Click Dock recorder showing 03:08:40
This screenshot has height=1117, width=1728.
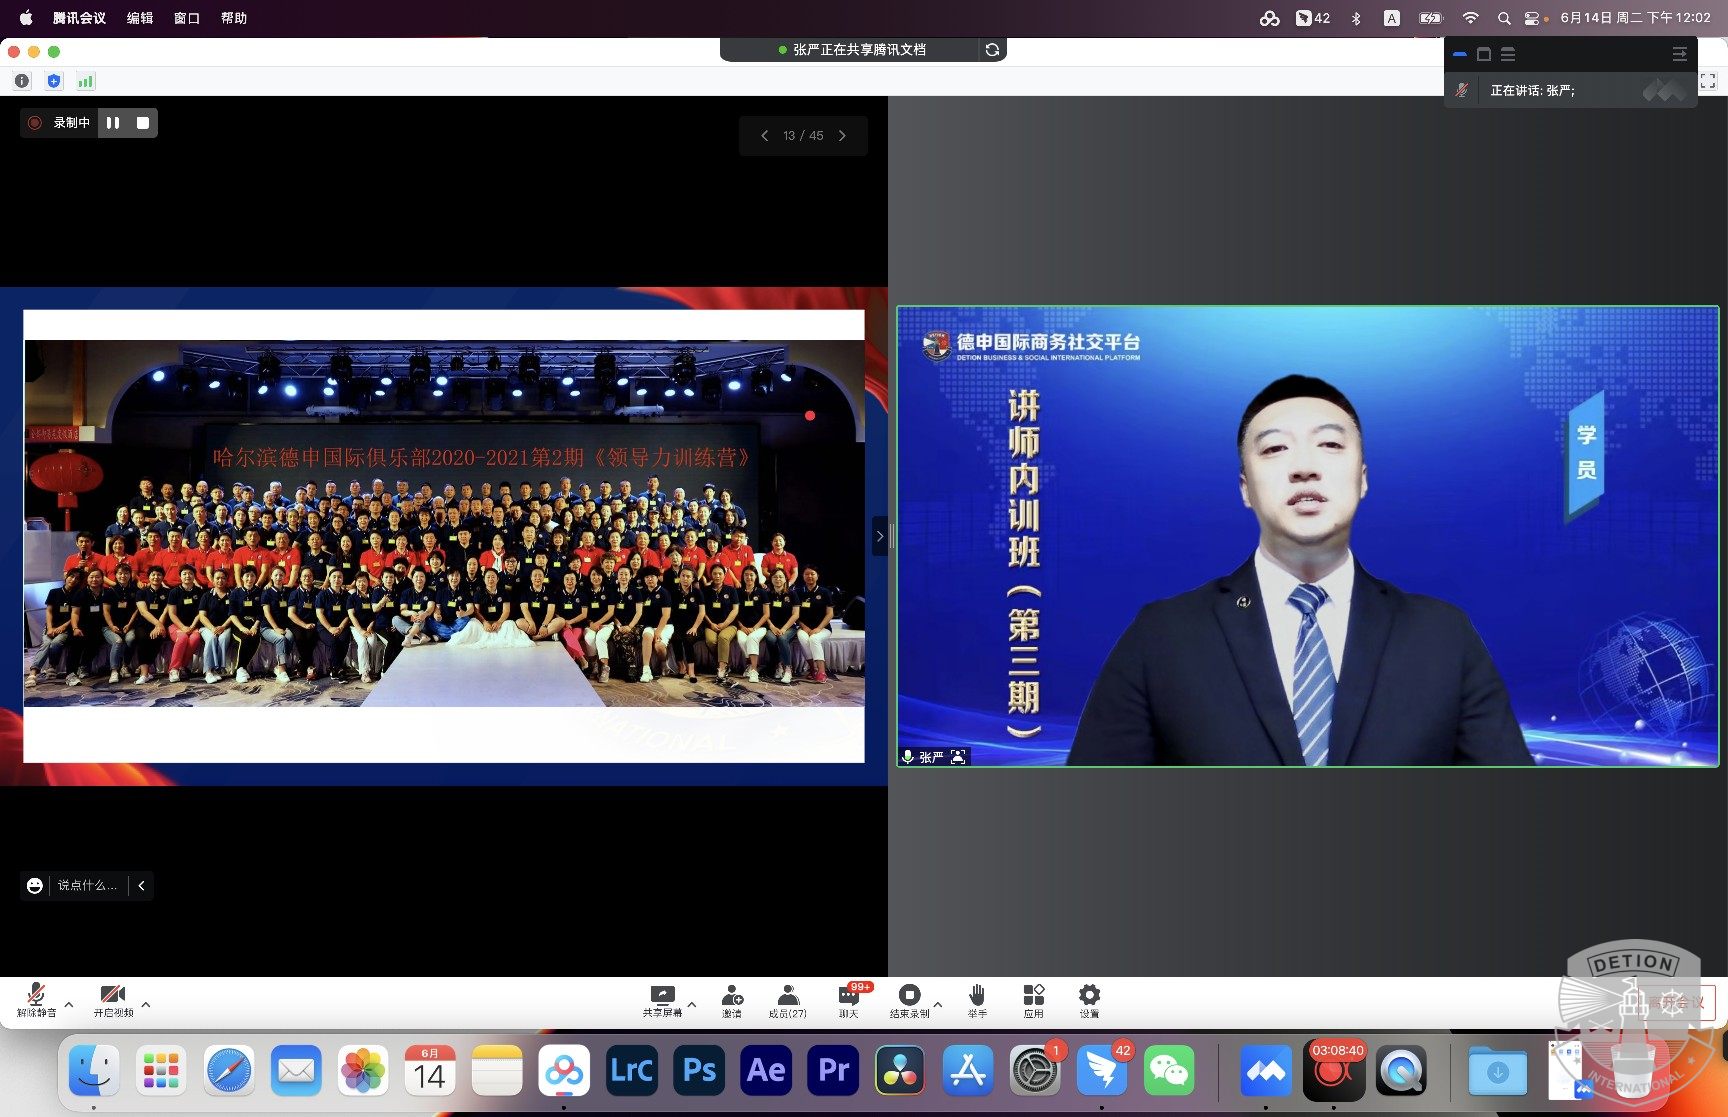pyautogui.click(x=1334, y=1070)
